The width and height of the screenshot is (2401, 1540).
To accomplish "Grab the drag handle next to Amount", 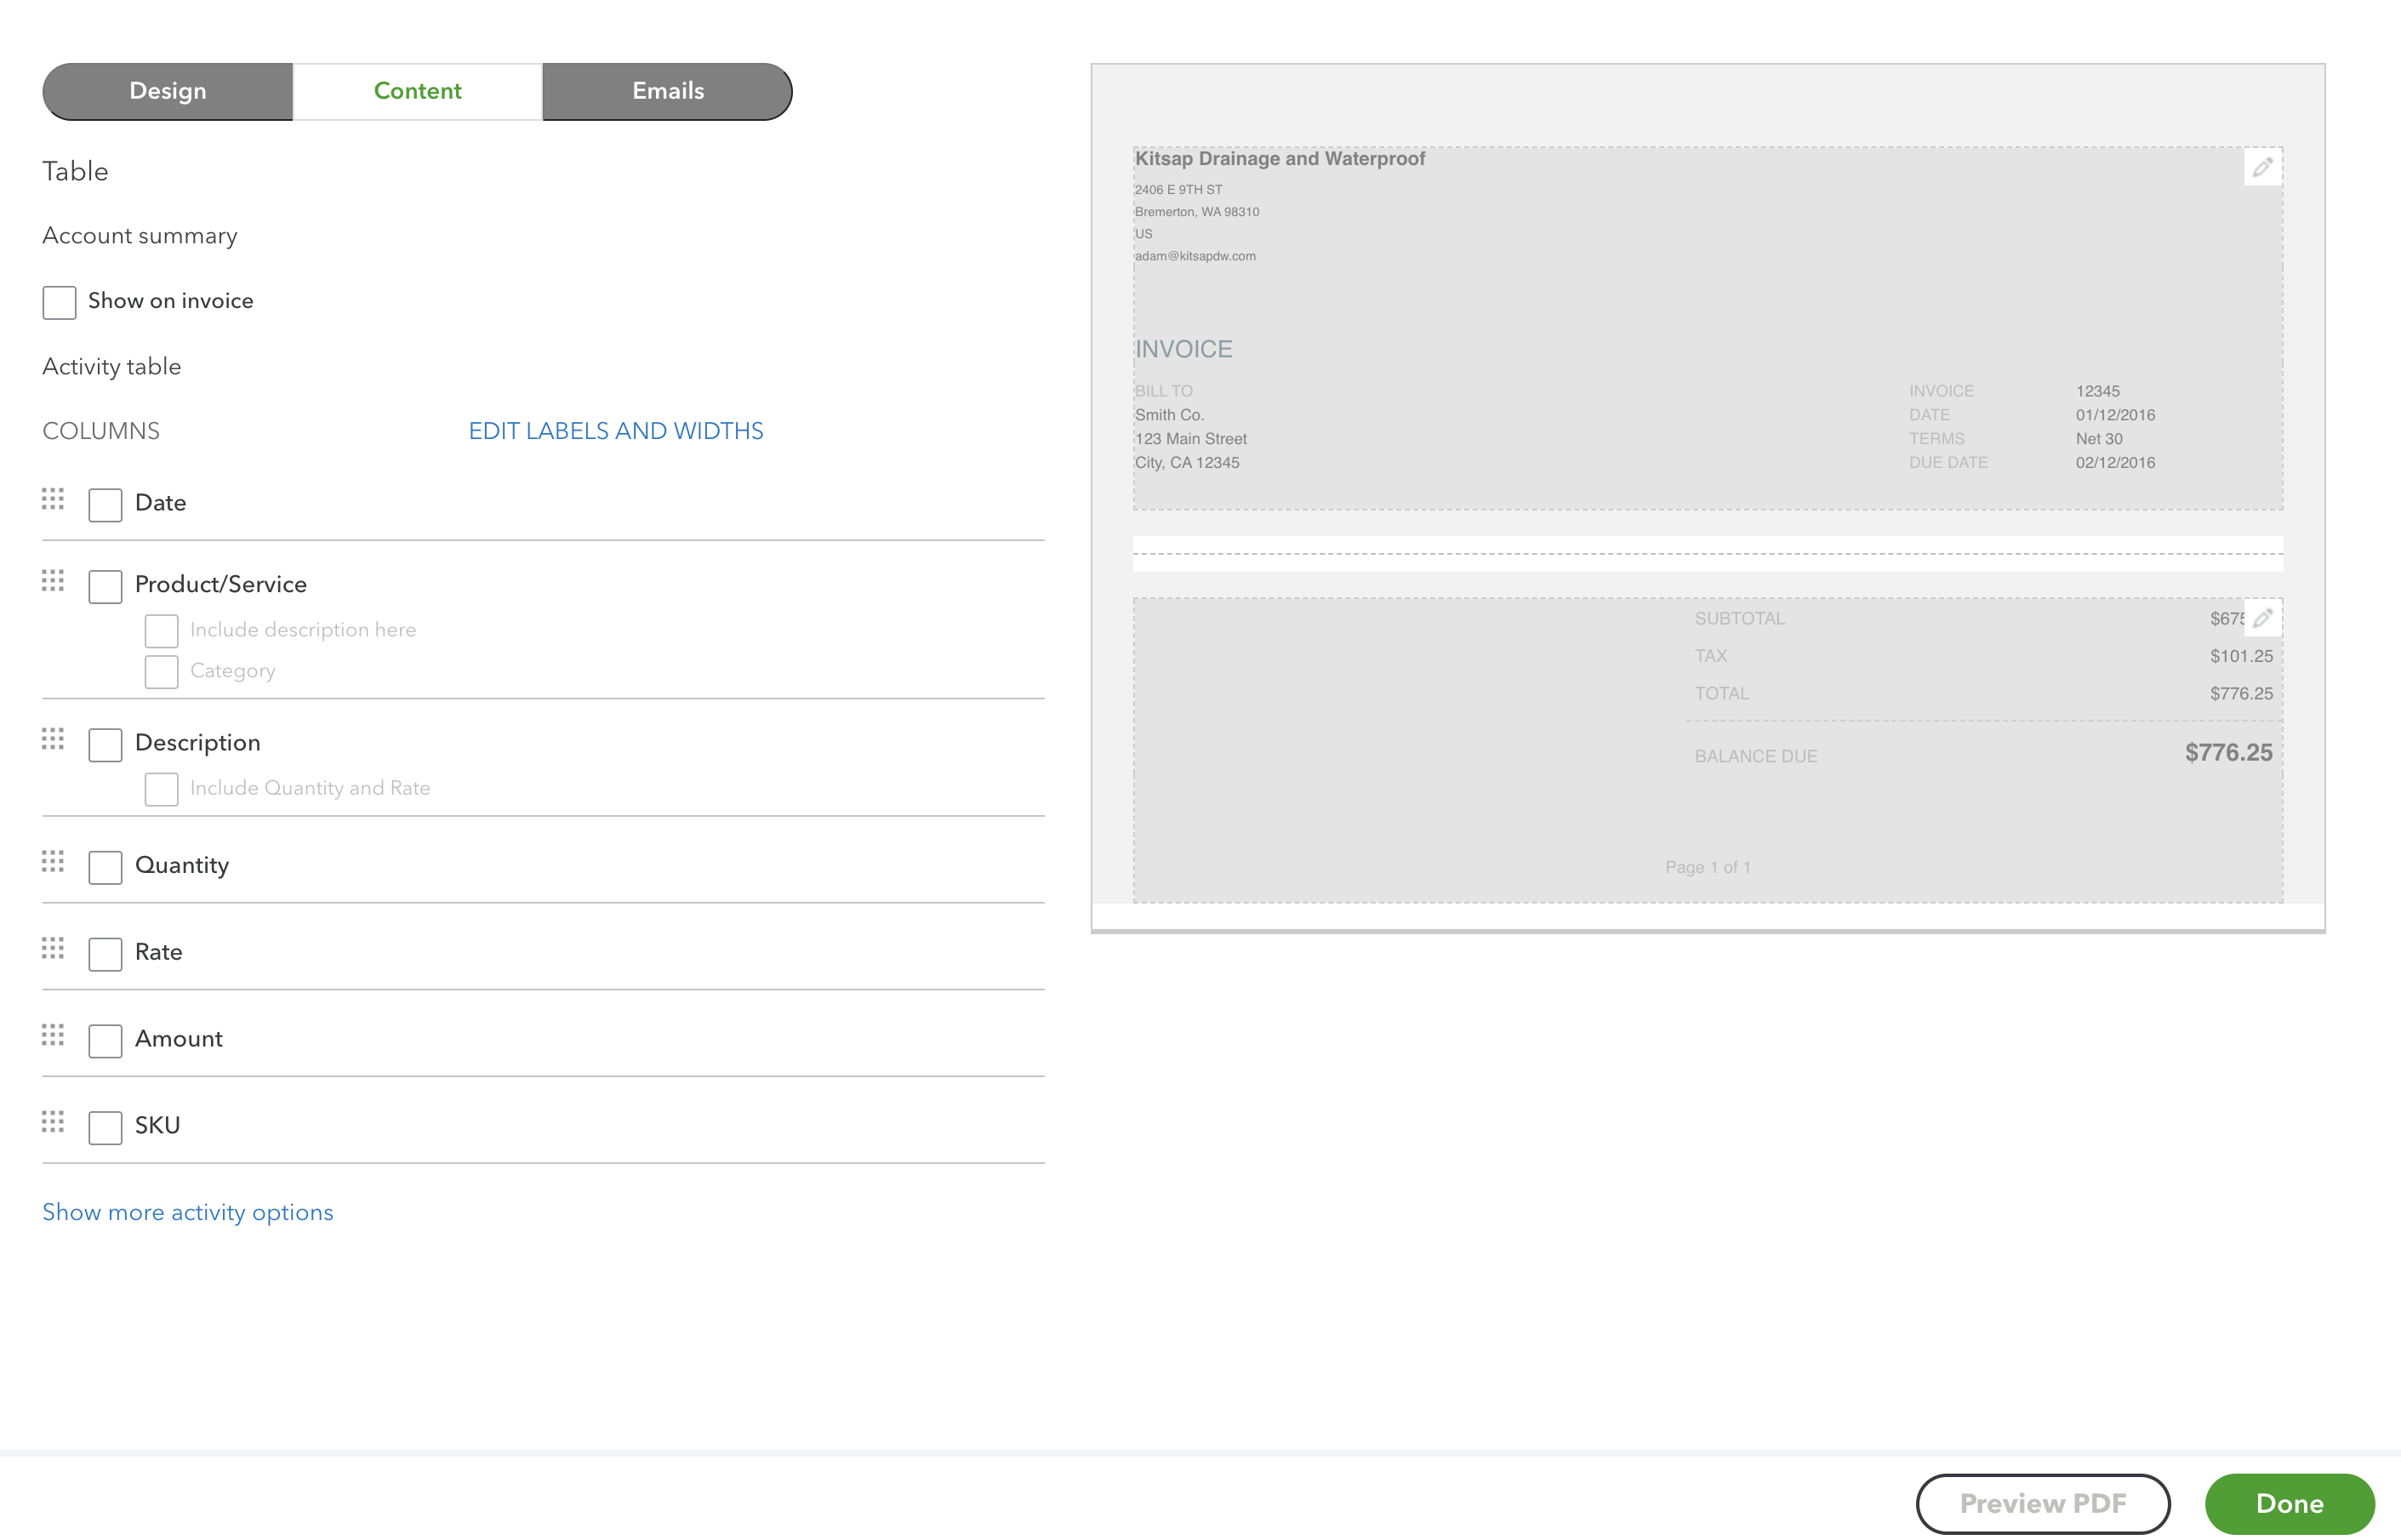I will tap(53, 1036).
